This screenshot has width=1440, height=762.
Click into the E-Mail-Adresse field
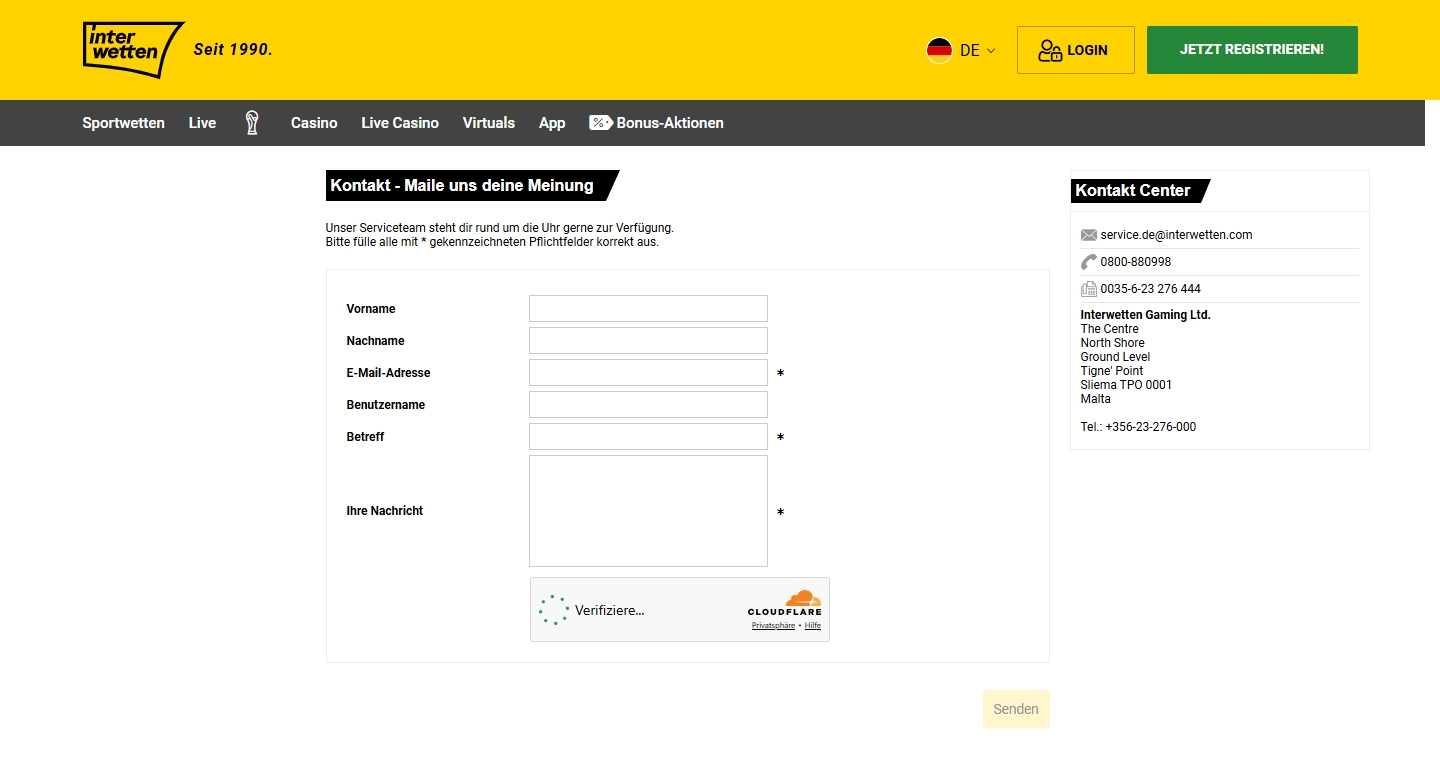click(x=648, y=372)
